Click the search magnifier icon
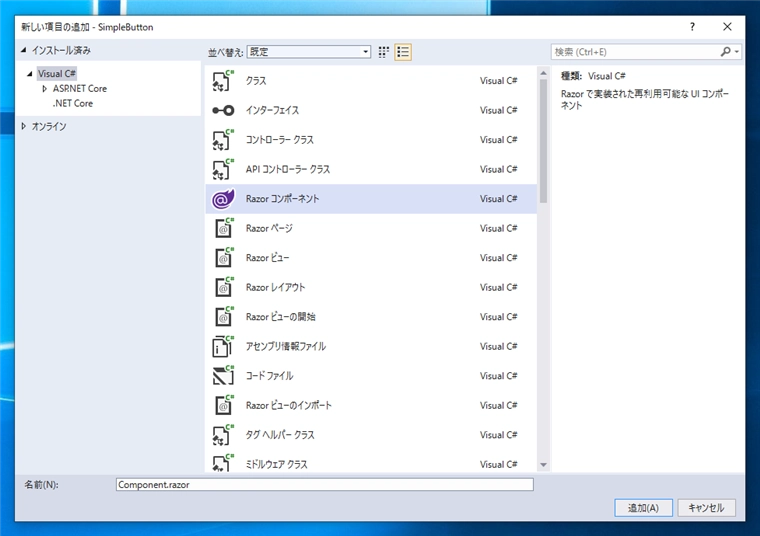This screenshot has height=536, width=760. [x=725, y=51]
